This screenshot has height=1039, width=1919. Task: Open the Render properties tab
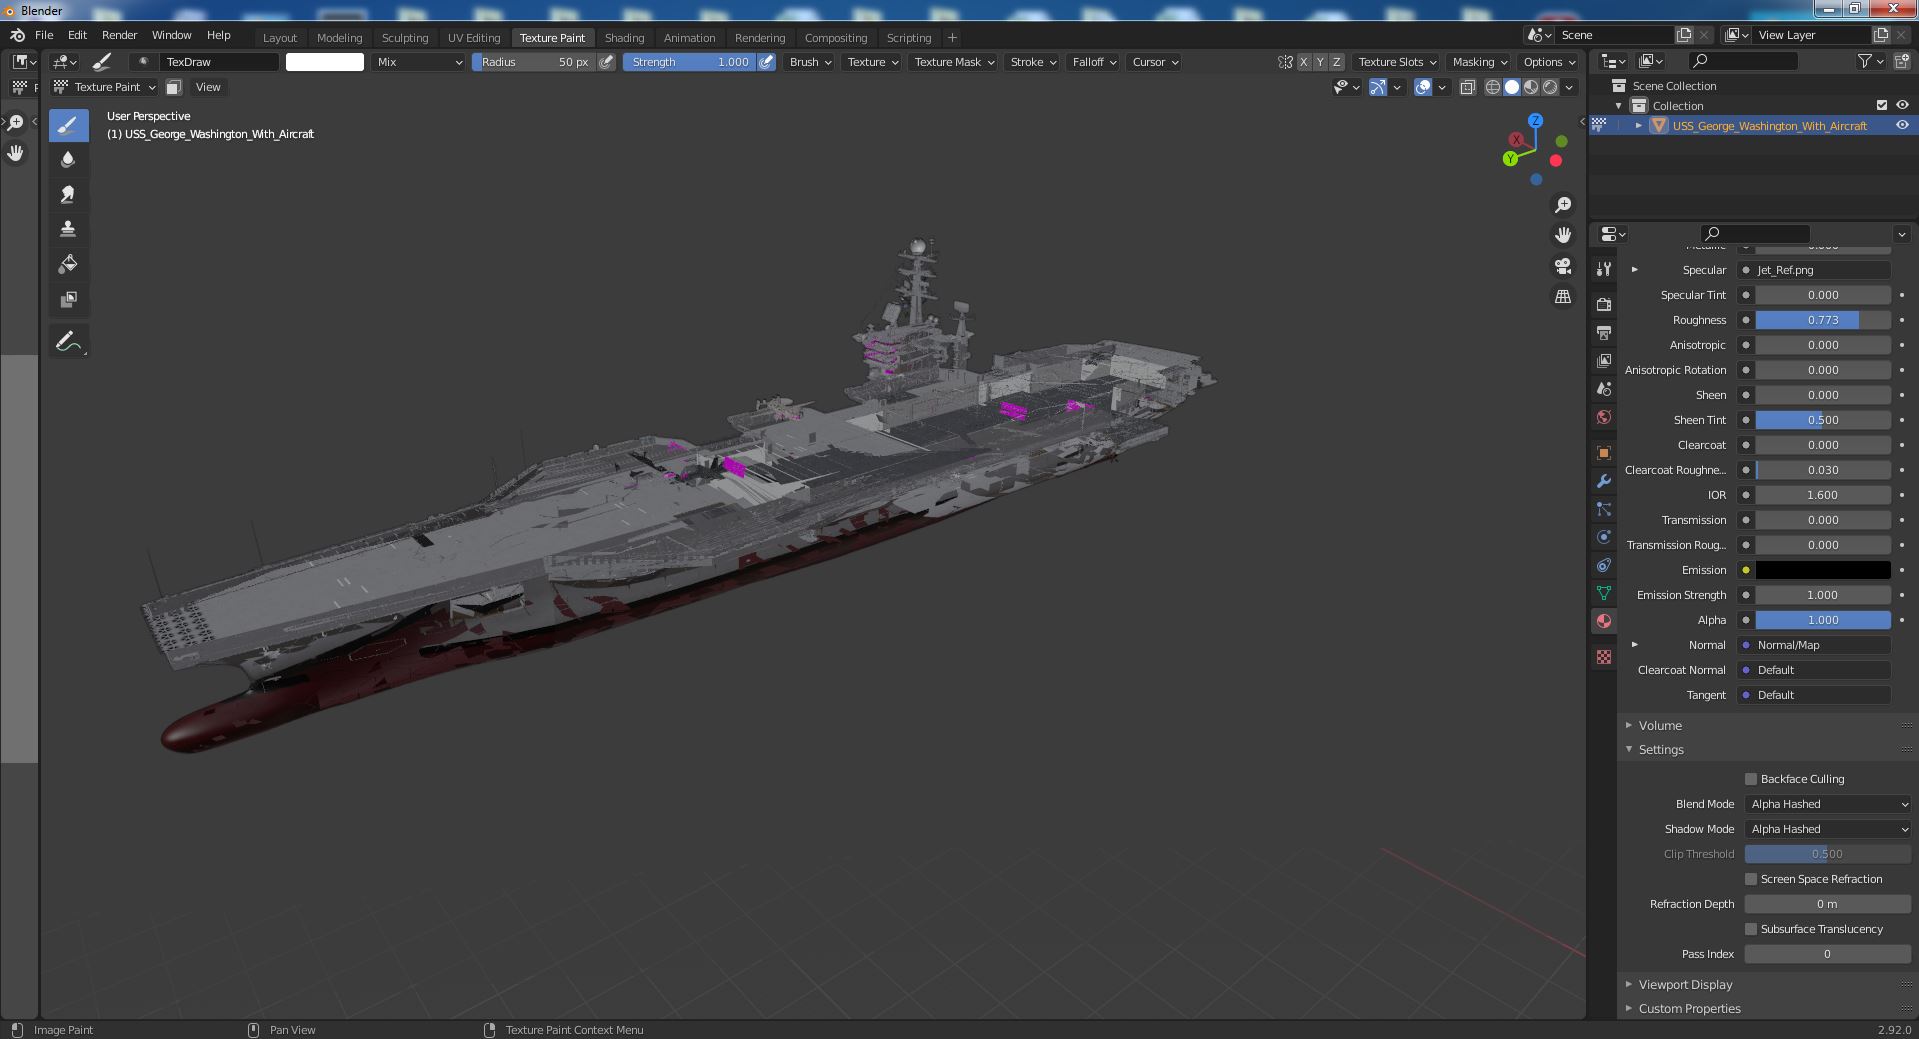click(x=1604, y=304)
